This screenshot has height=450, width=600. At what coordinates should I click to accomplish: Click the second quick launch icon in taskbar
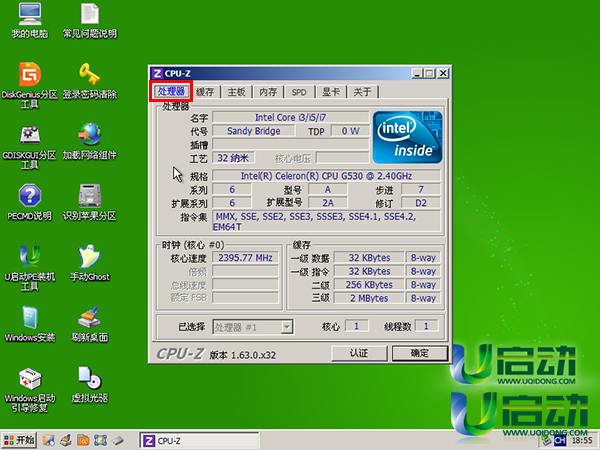click(66, 440)
